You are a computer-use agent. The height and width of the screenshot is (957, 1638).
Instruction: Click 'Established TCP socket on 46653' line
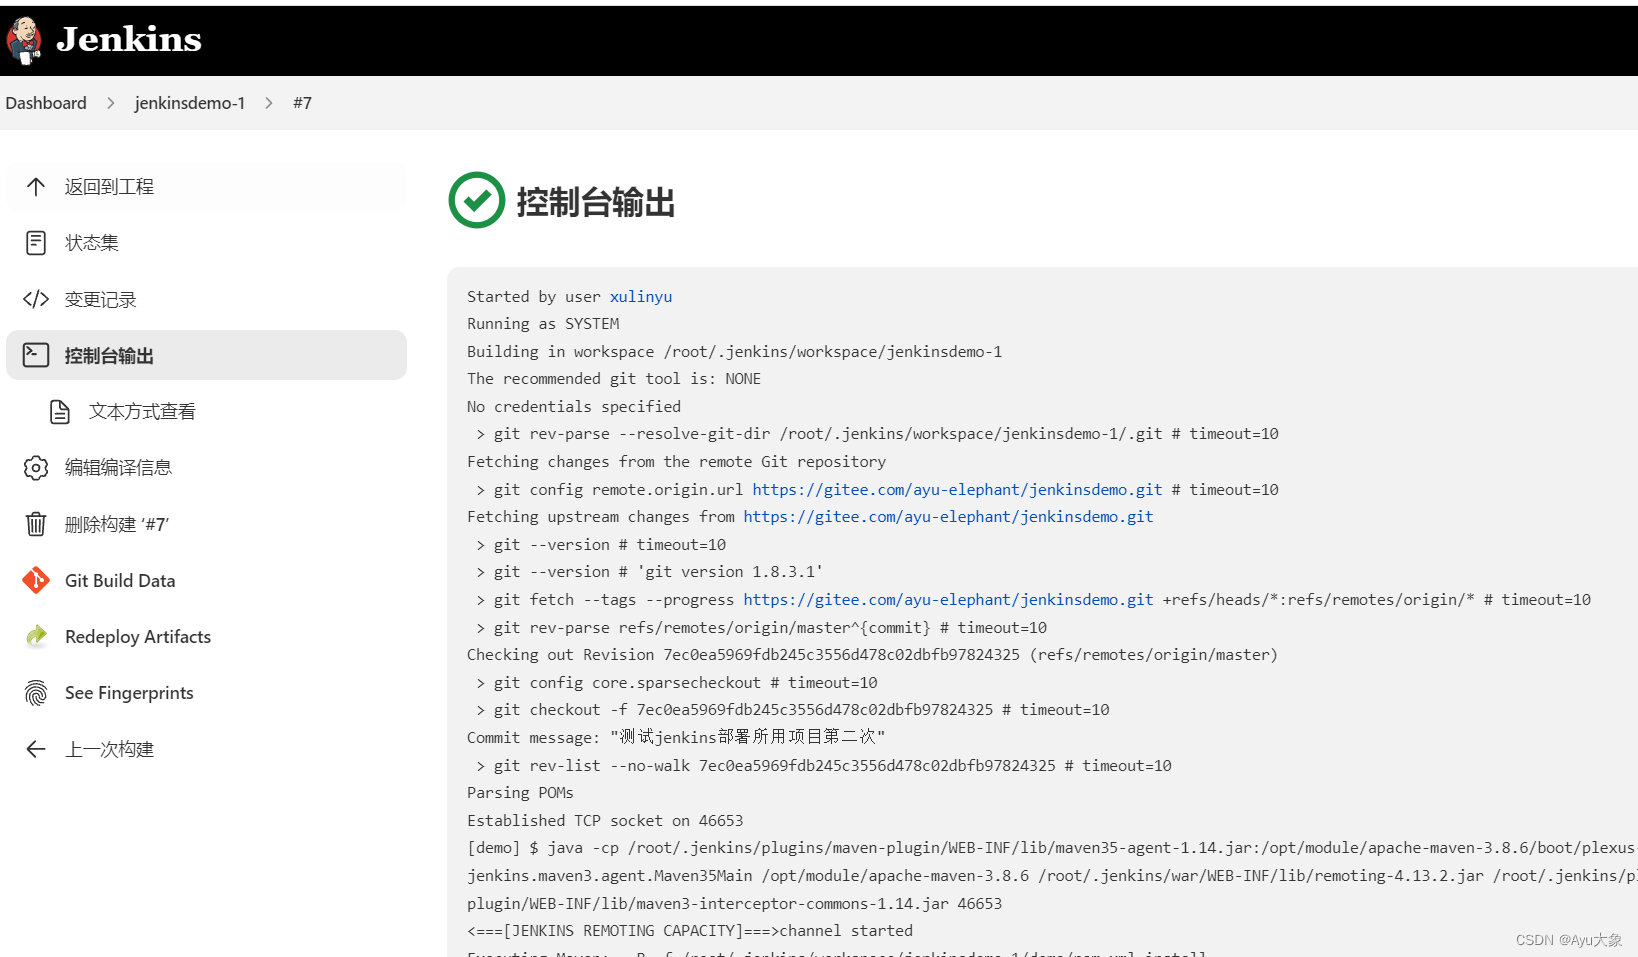point(605,821)
